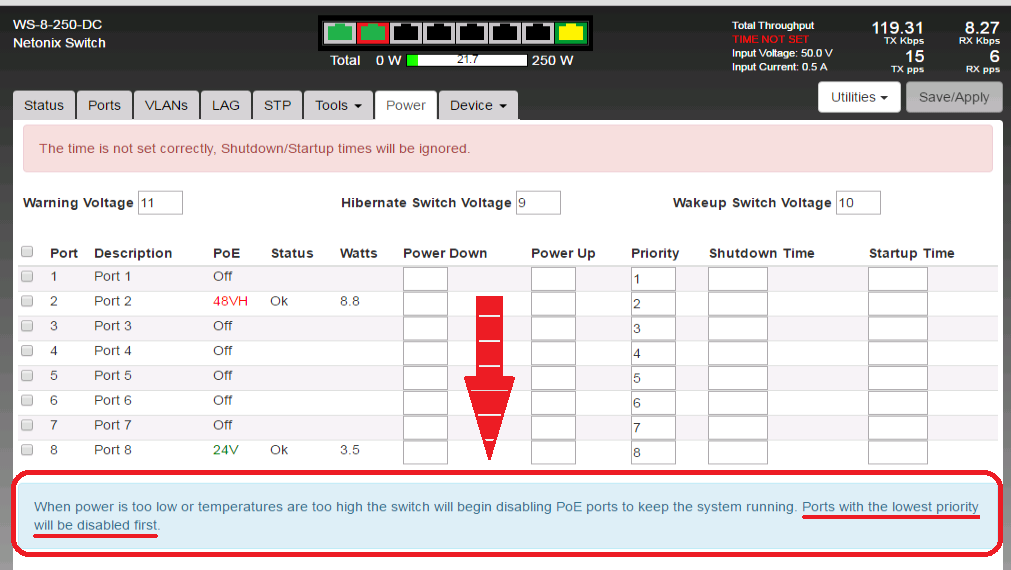This screenshot has height=570, width=1011.
Task: Click the Netonix Switch title text
Action: click(59, 43)
